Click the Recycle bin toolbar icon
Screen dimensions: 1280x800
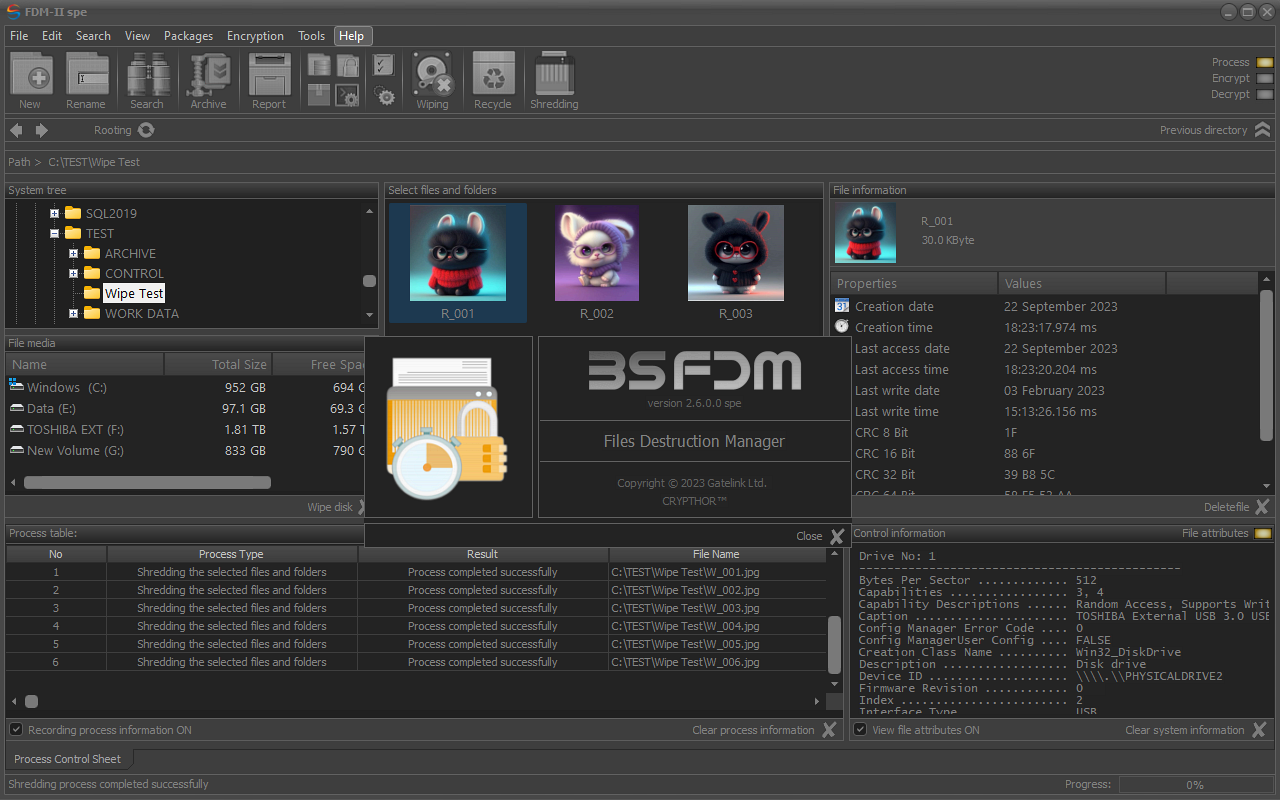(493, 74)
